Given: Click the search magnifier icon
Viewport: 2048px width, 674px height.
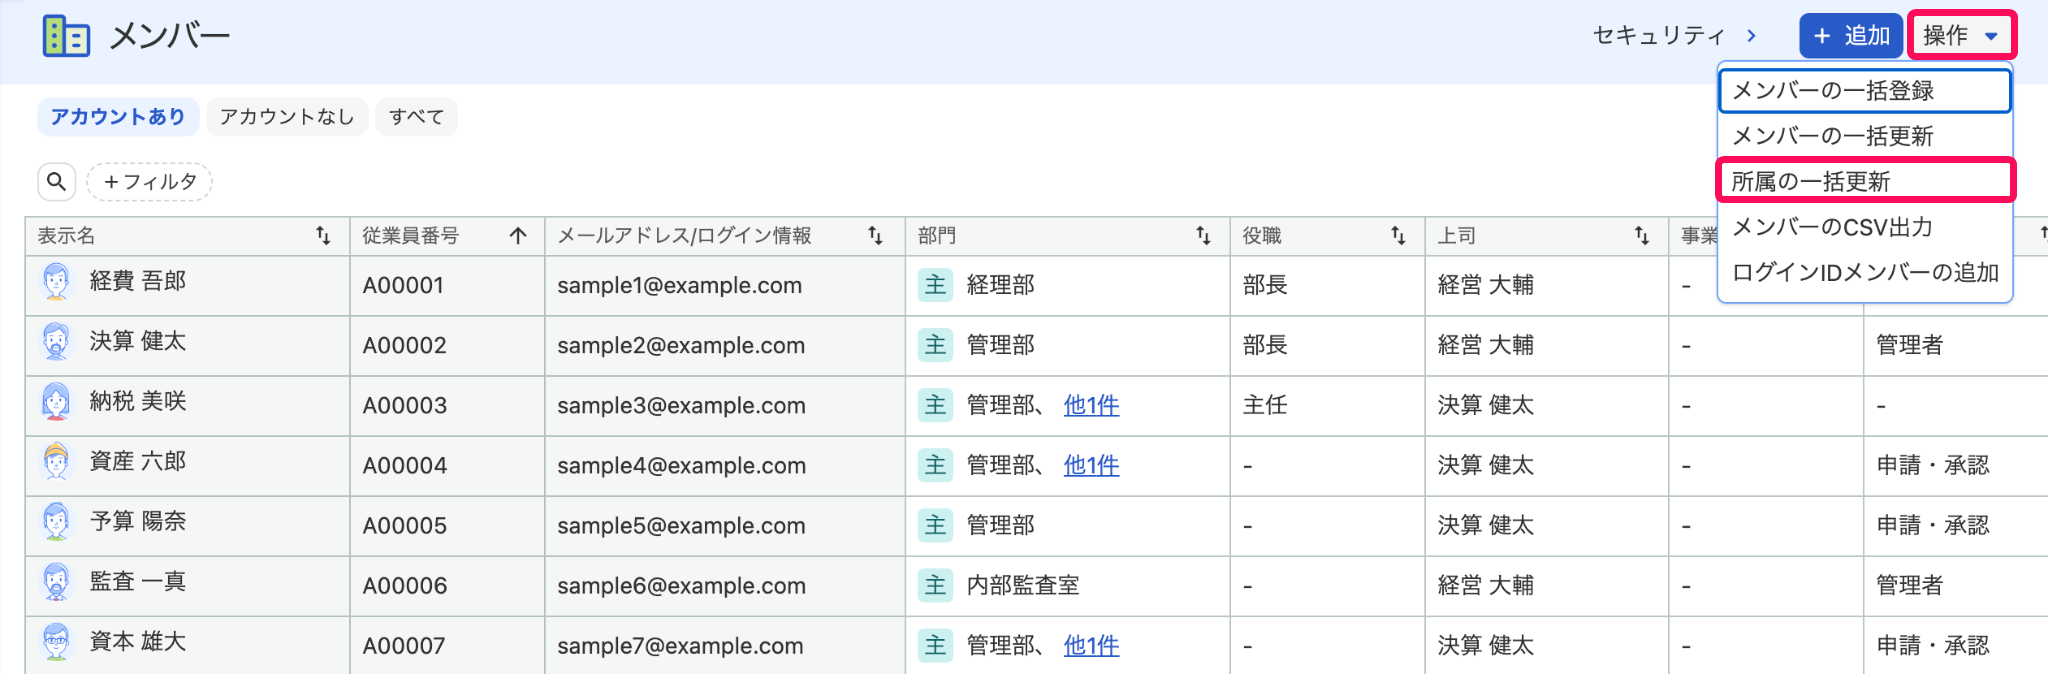Looking at the screenshot, I should (57, 181).
